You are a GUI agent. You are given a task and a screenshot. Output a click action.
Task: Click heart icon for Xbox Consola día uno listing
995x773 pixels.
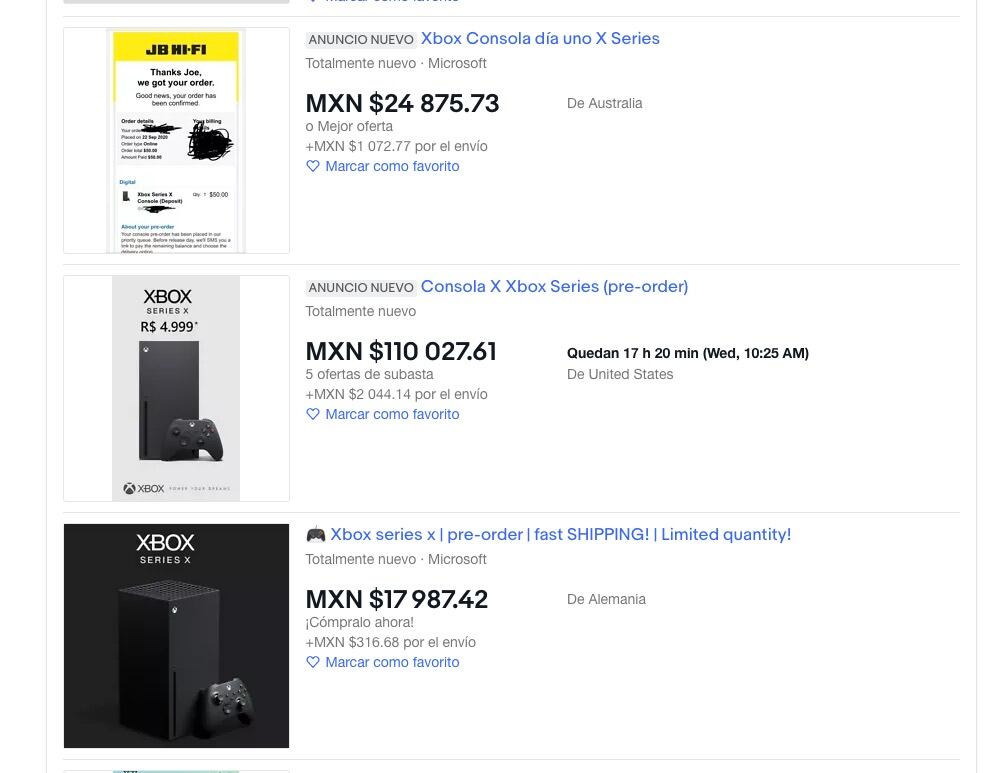click(313, 166)
